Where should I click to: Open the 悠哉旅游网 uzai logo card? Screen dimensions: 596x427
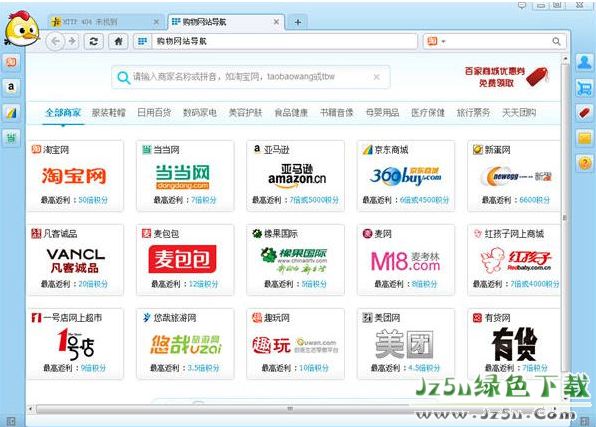point(185,345)
